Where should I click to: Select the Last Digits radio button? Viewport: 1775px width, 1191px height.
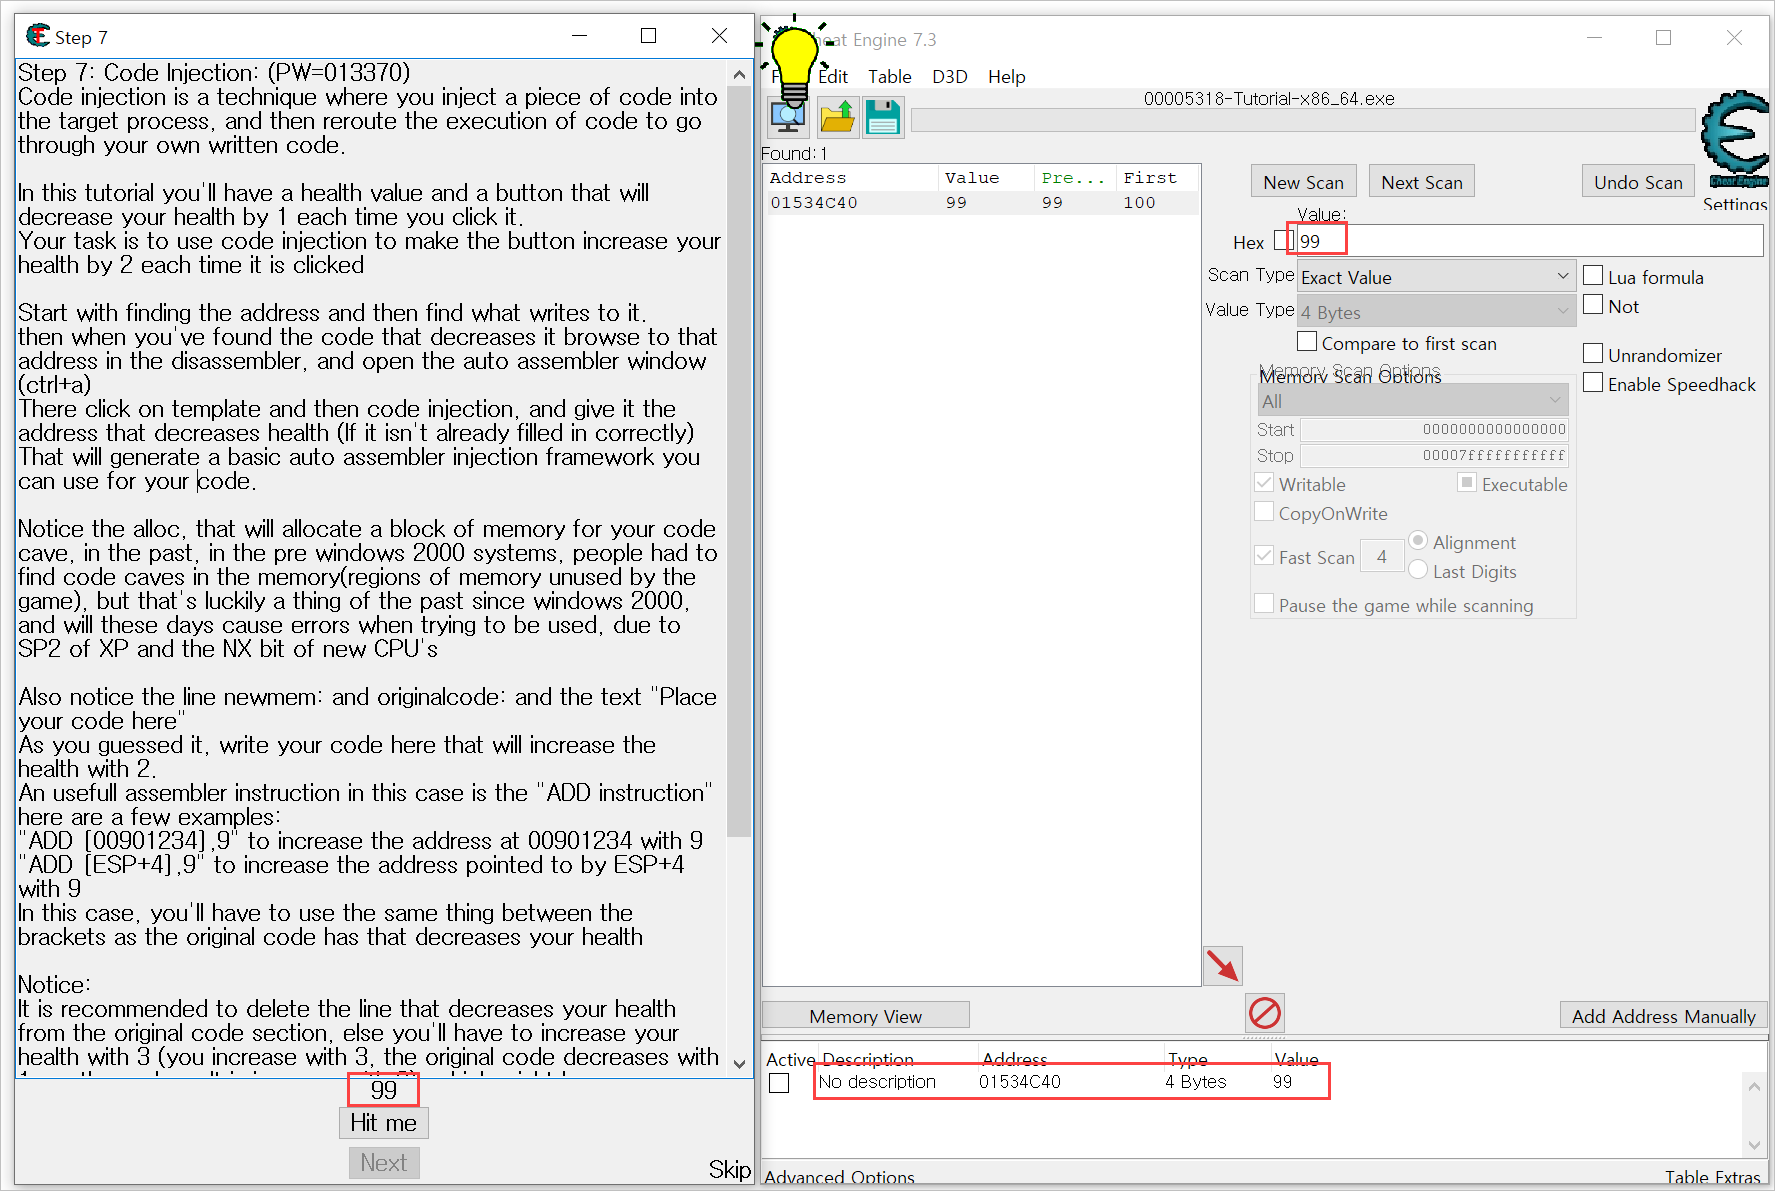coord(1418,570)
